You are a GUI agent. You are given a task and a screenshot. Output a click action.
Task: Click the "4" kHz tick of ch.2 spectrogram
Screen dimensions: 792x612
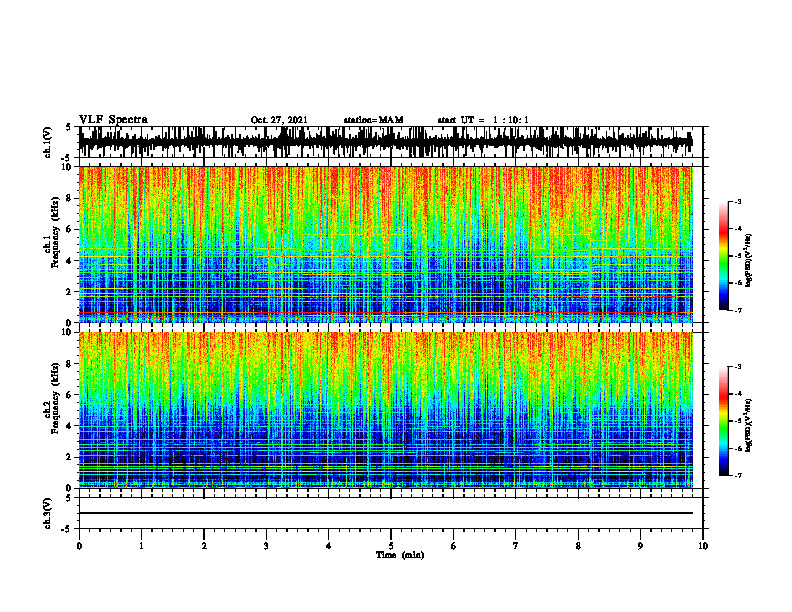(x=70, y=426)
